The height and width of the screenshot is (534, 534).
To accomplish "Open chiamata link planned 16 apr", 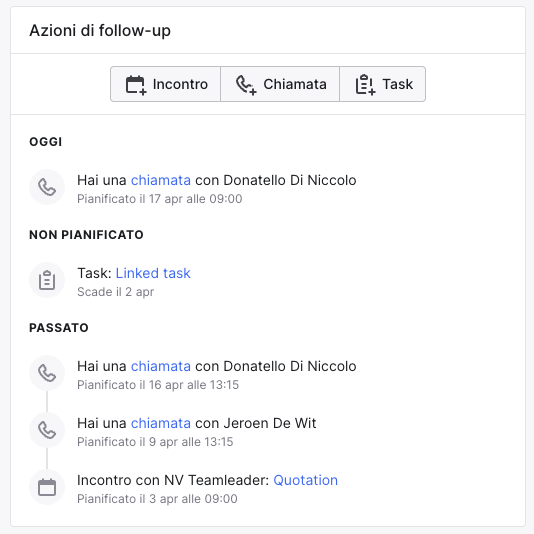I will coord(160,366).
